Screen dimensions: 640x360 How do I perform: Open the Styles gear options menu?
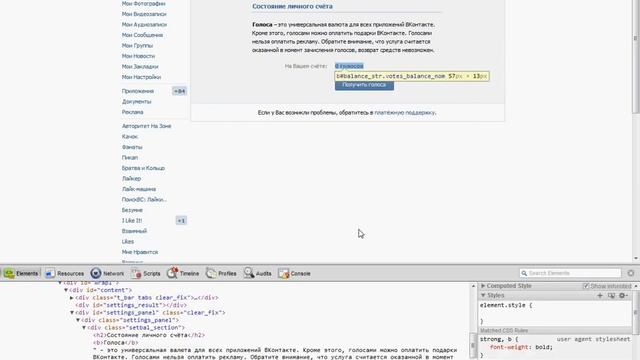pyautogui.click(x=623, y=296)
